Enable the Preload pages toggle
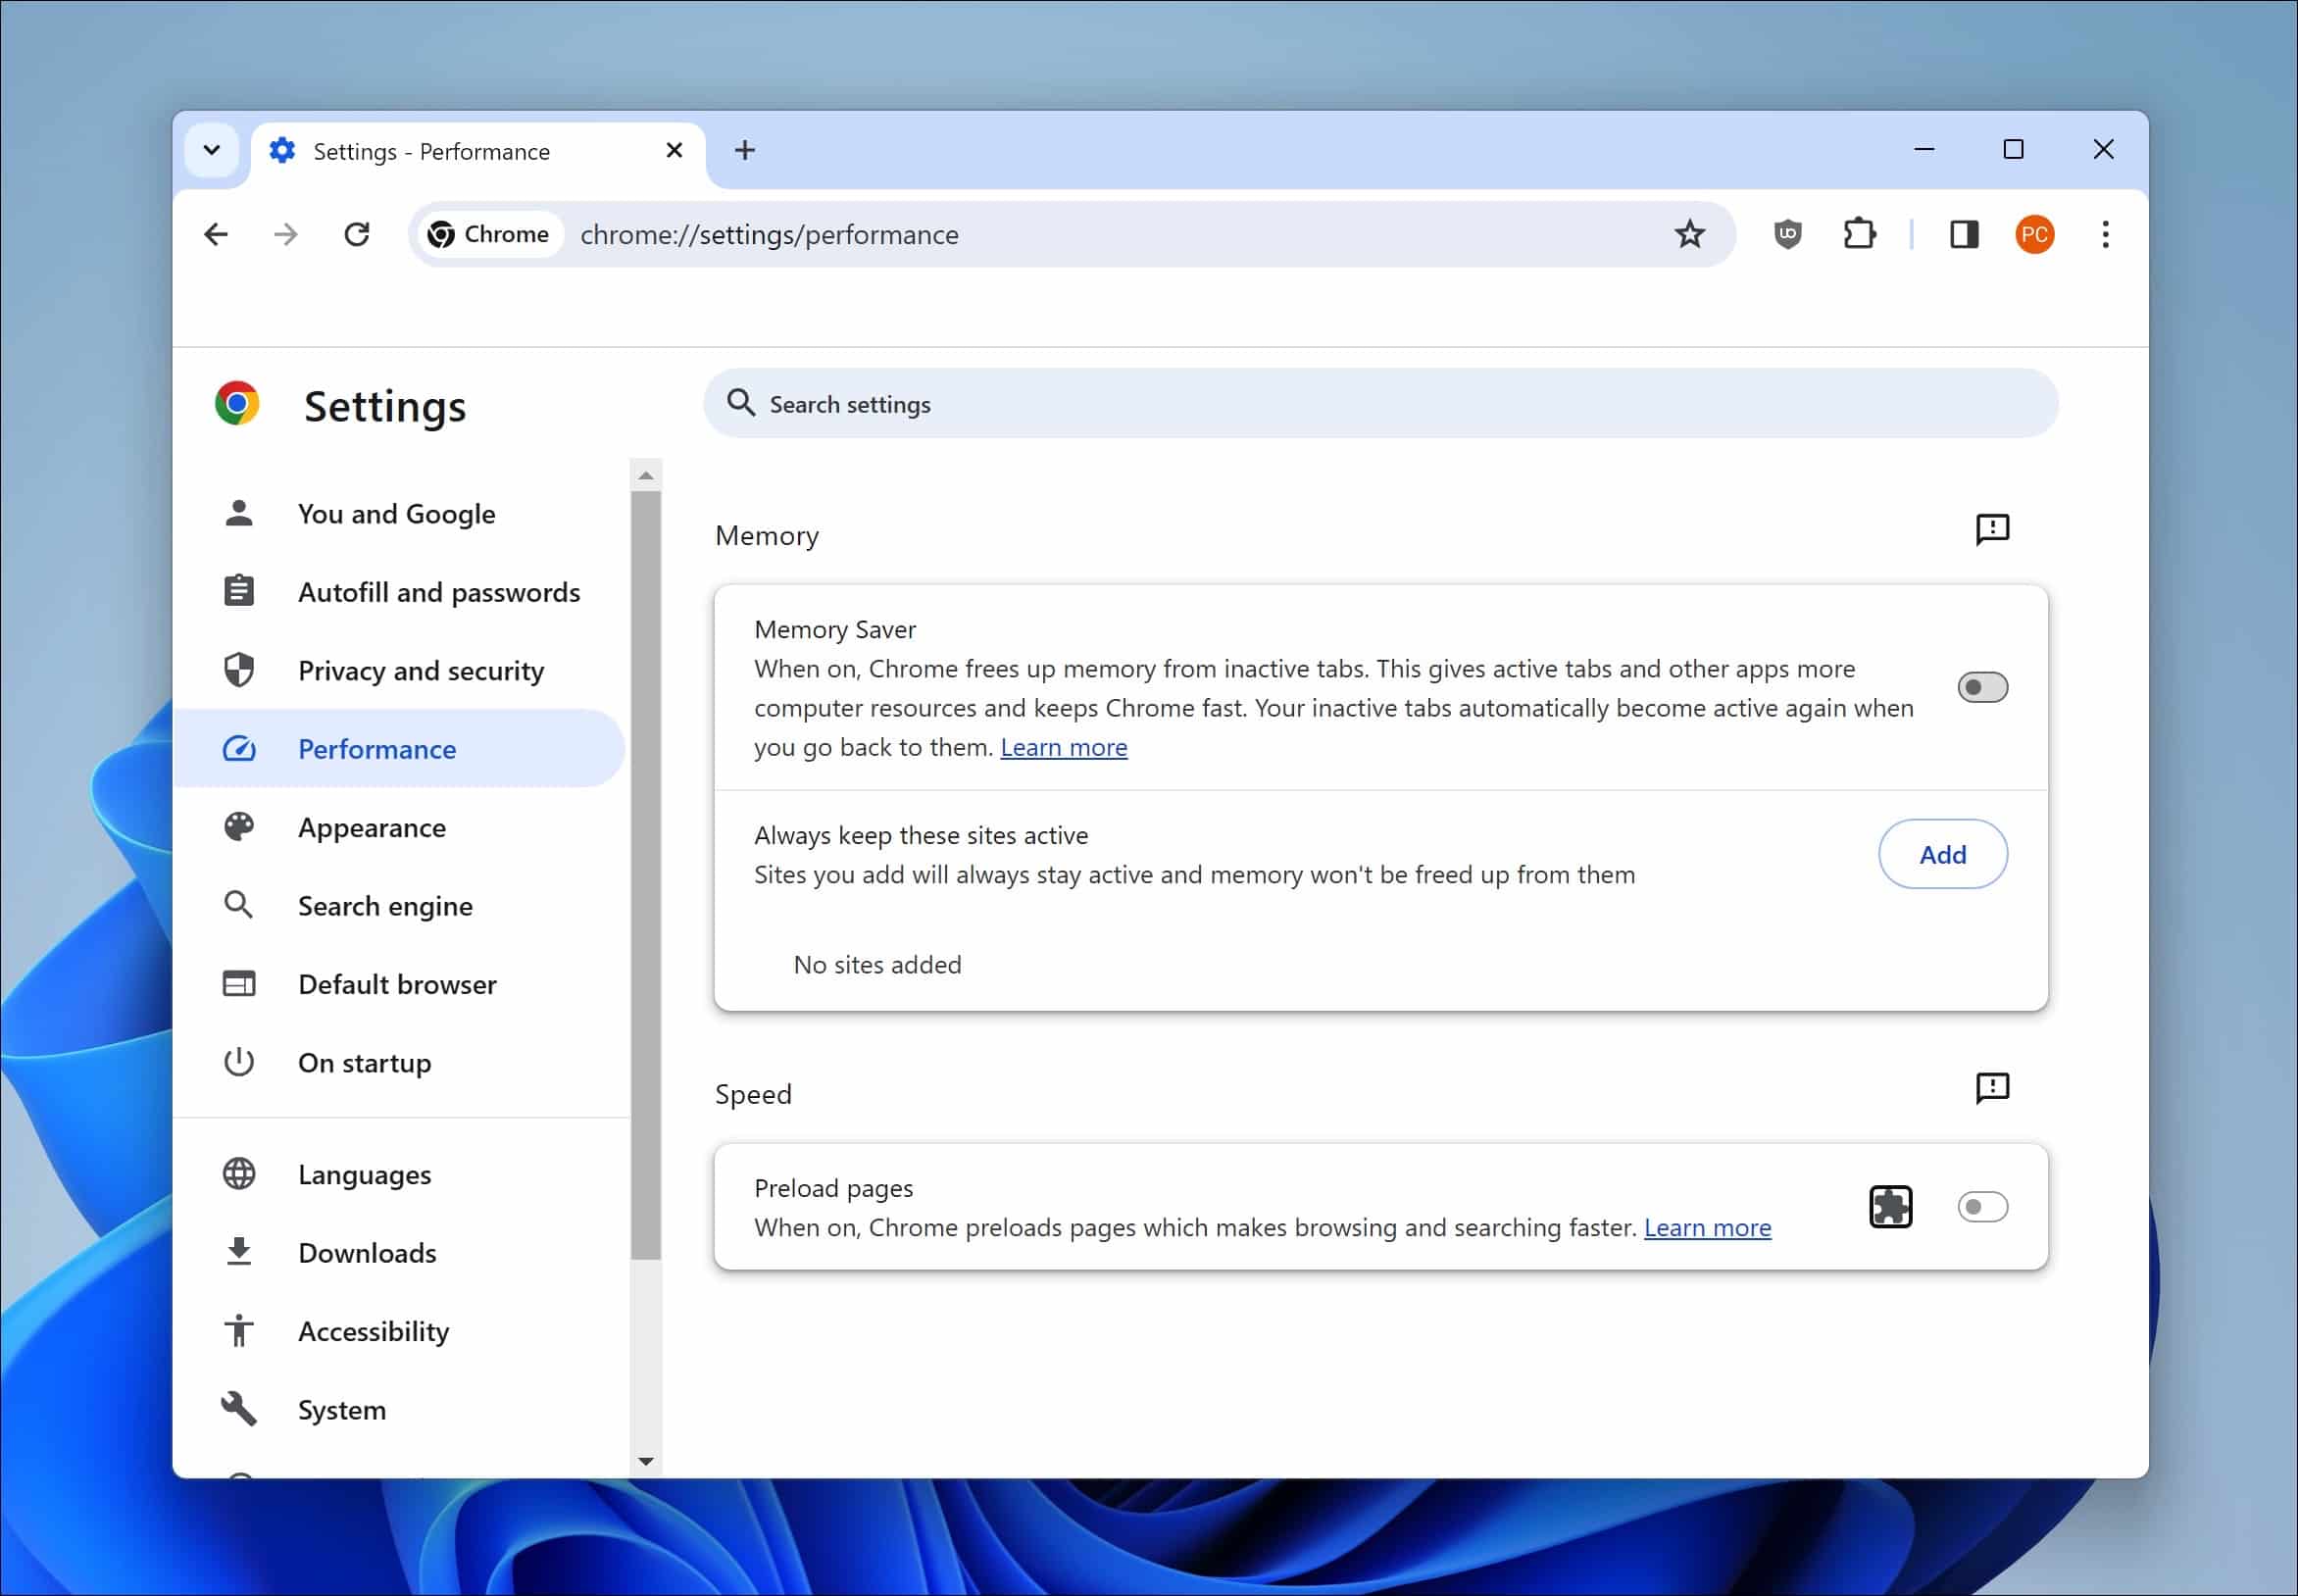 (1982, 1207)
